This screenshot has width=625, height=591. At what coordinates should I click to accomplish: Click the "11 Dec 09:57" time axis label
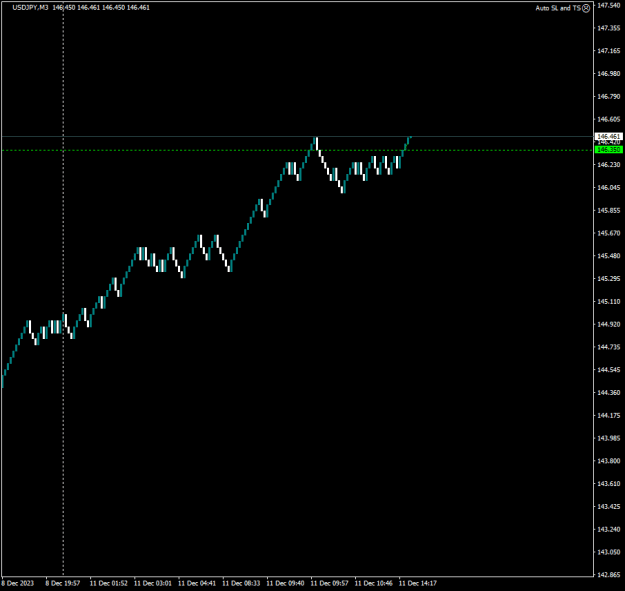pos(330,583)
